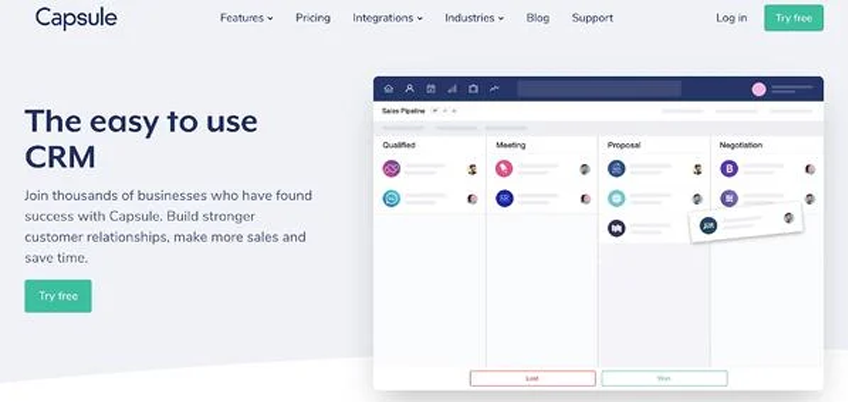Open the Sales Pipeline dropdown arrow
Image resolution: width=848 pixels, height=402 pixels.
point(435,111)
